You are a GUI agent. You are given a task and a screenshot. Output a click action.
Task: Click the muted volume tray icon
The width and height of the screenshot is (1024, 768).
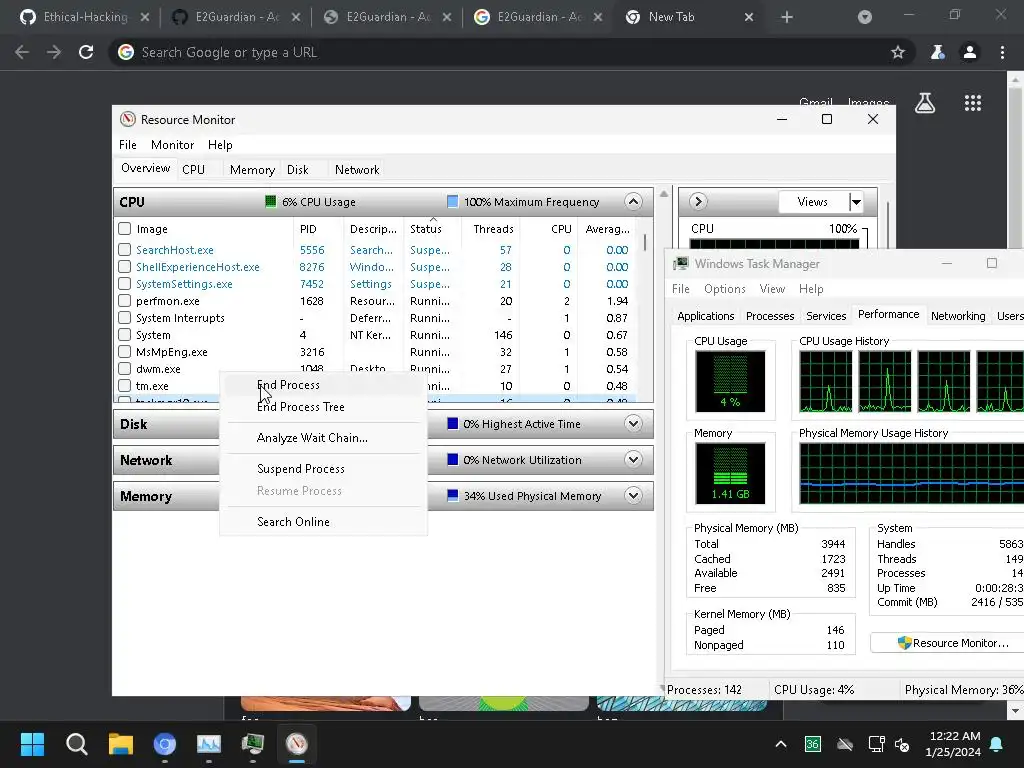(902, 744)
